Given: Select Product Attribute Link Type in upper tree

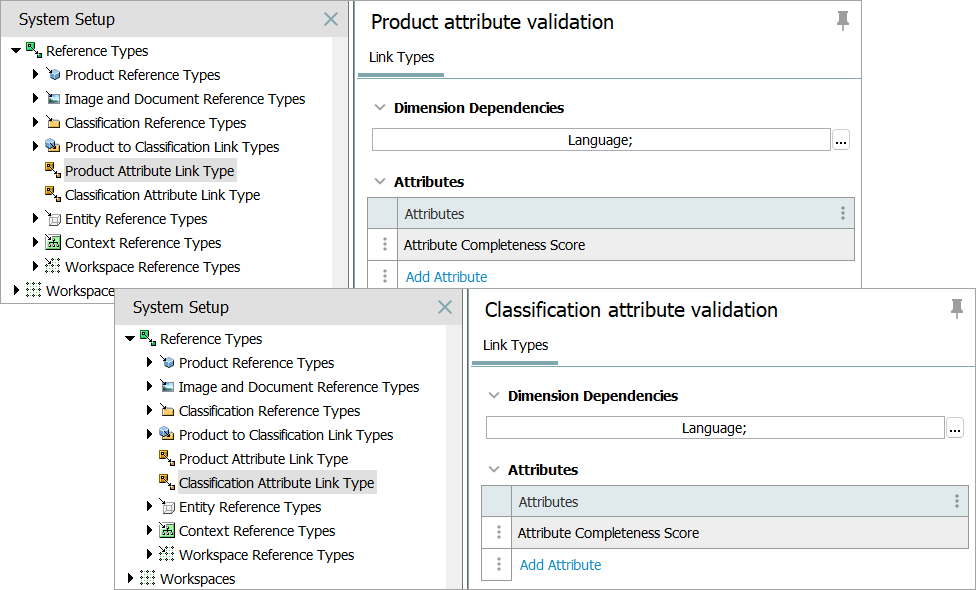Looking at the screenshot, I should [150, 171].
